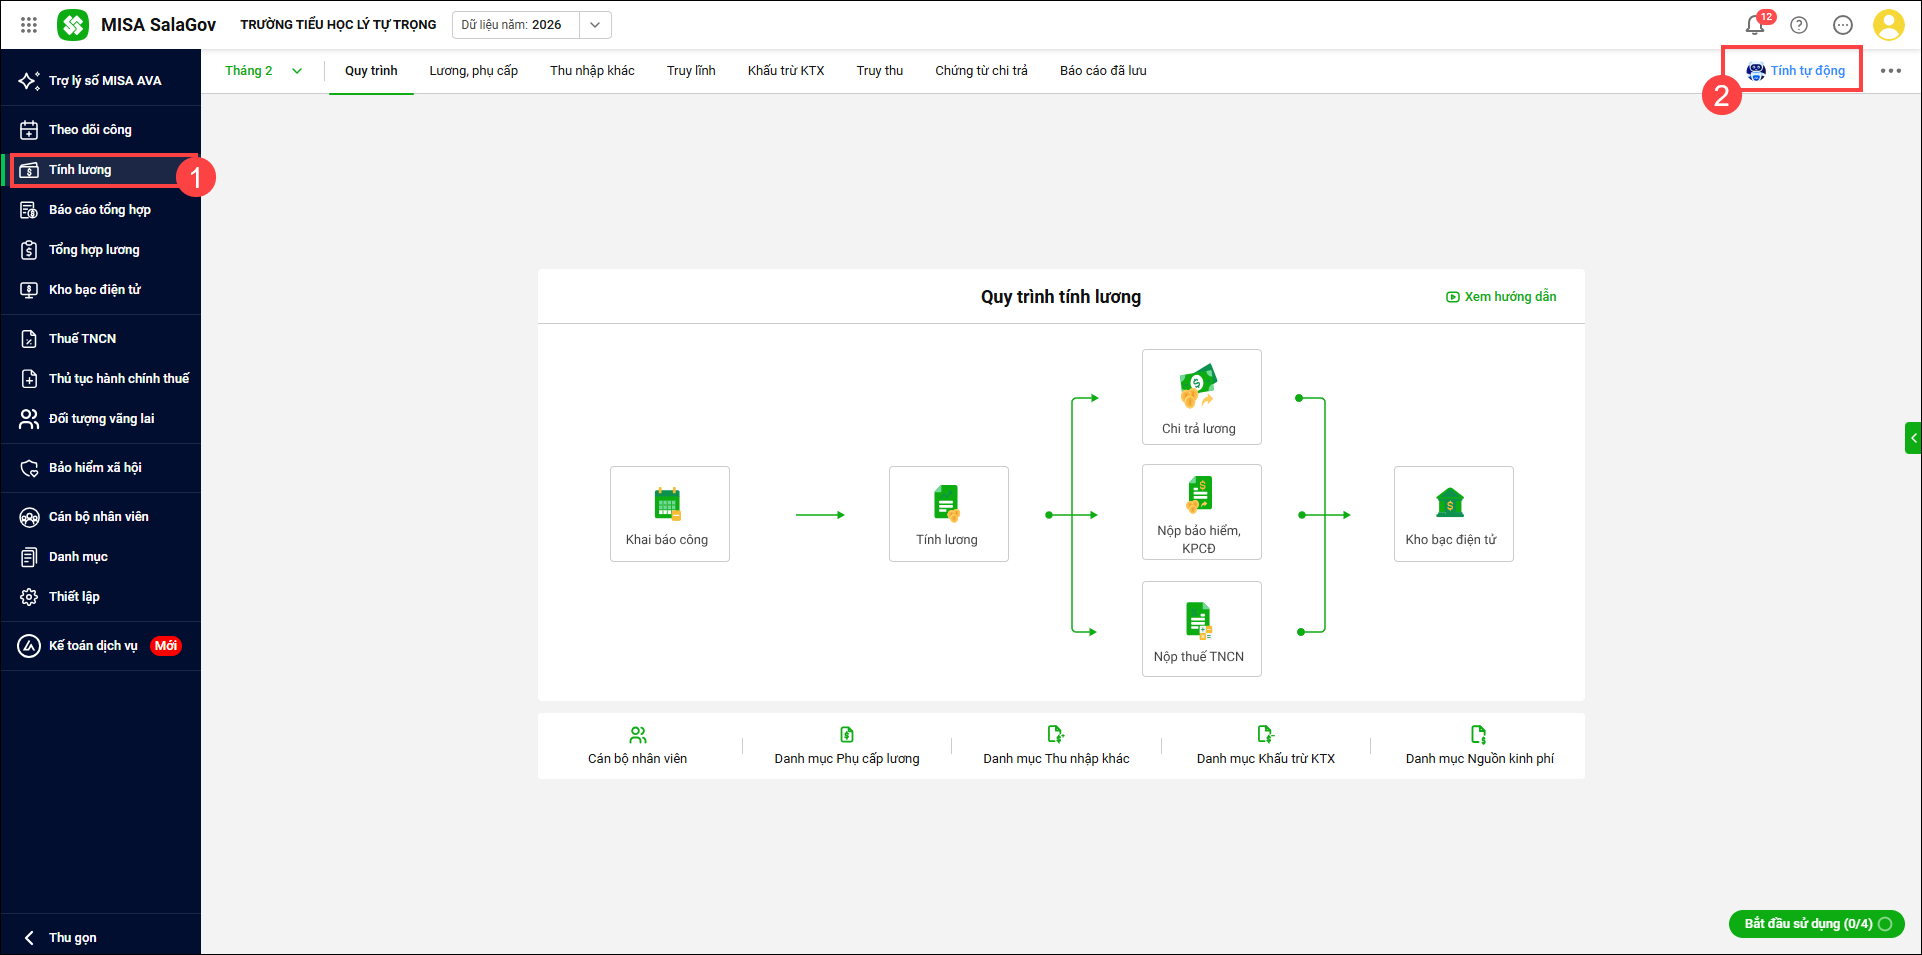The image size is (1922, 955).
Task: Expand the green right-side panel handle
Action: click(1913, 438)
